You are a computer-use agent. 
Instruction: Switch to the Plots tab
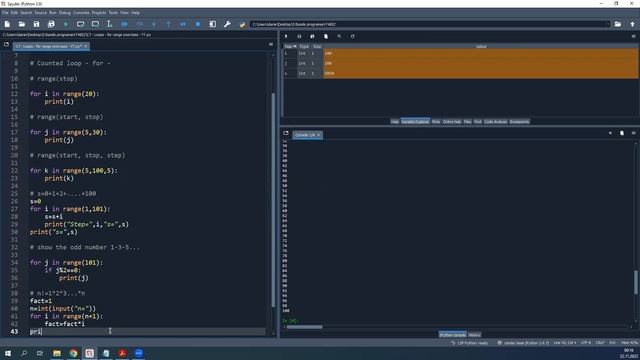point(436,122)
